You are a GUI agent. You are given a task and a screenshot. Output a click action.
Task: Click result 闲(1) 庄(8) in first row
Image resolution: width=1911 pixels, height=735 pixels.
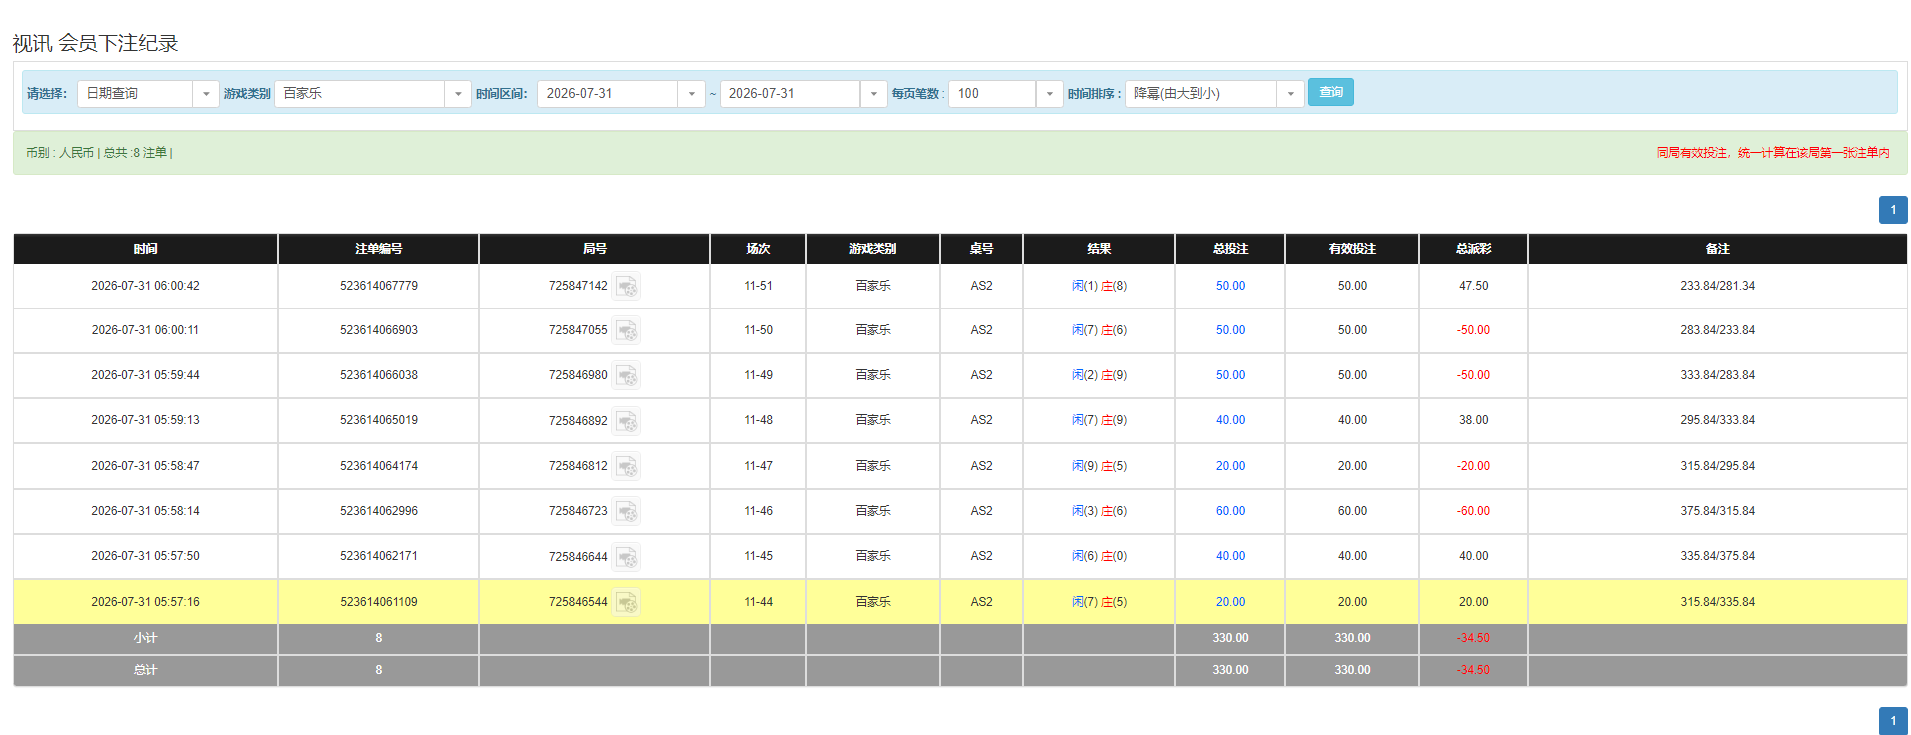click(1099, 286)
